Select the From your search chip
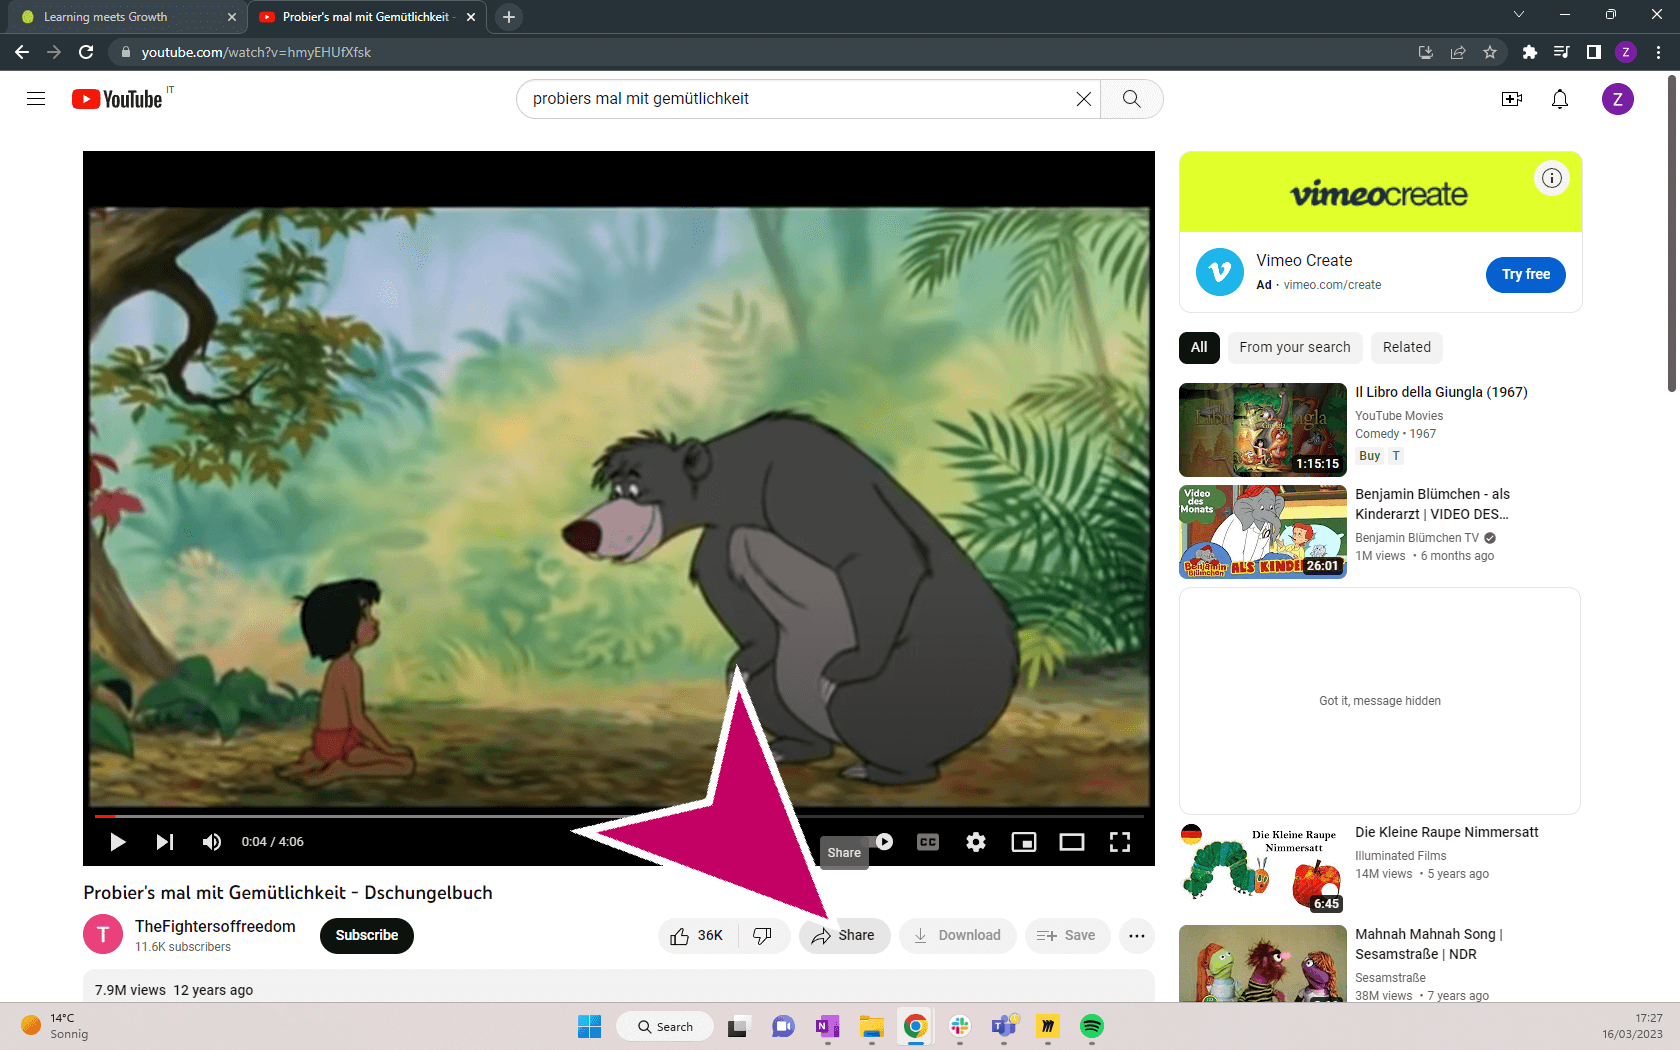This screenshot has height=1050, width=1680. pyautogui.click(x=1295, y=347)
